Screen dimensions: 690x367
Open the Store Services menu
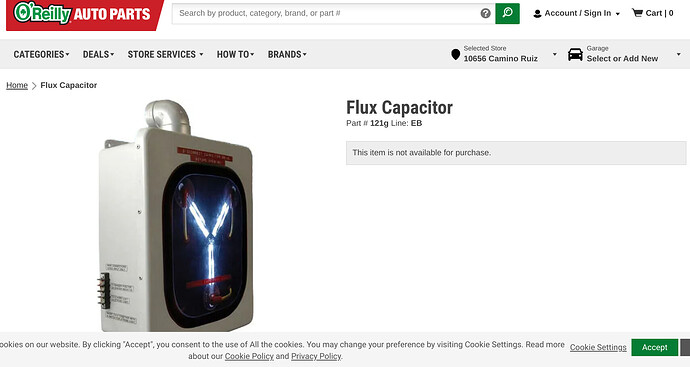pyautogui.click(x=165, y=54)
